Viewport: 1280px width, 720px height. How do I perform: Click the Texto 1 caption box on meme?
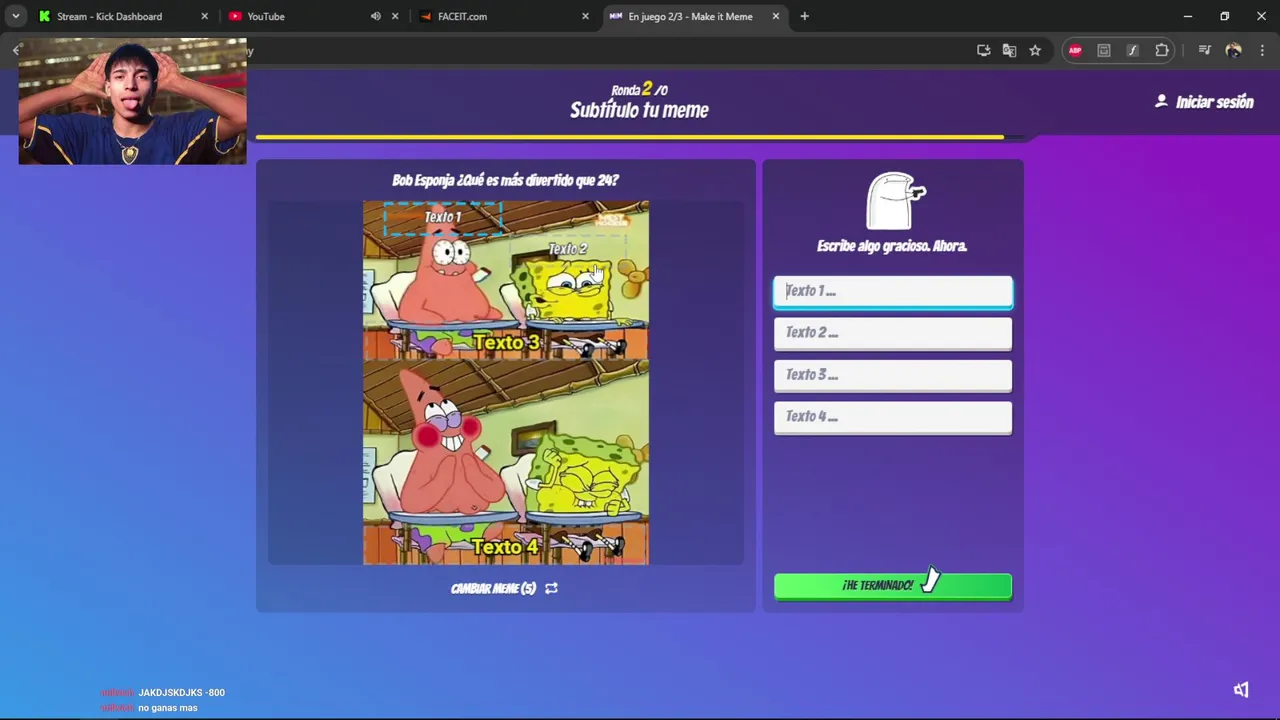pos(443,218)
